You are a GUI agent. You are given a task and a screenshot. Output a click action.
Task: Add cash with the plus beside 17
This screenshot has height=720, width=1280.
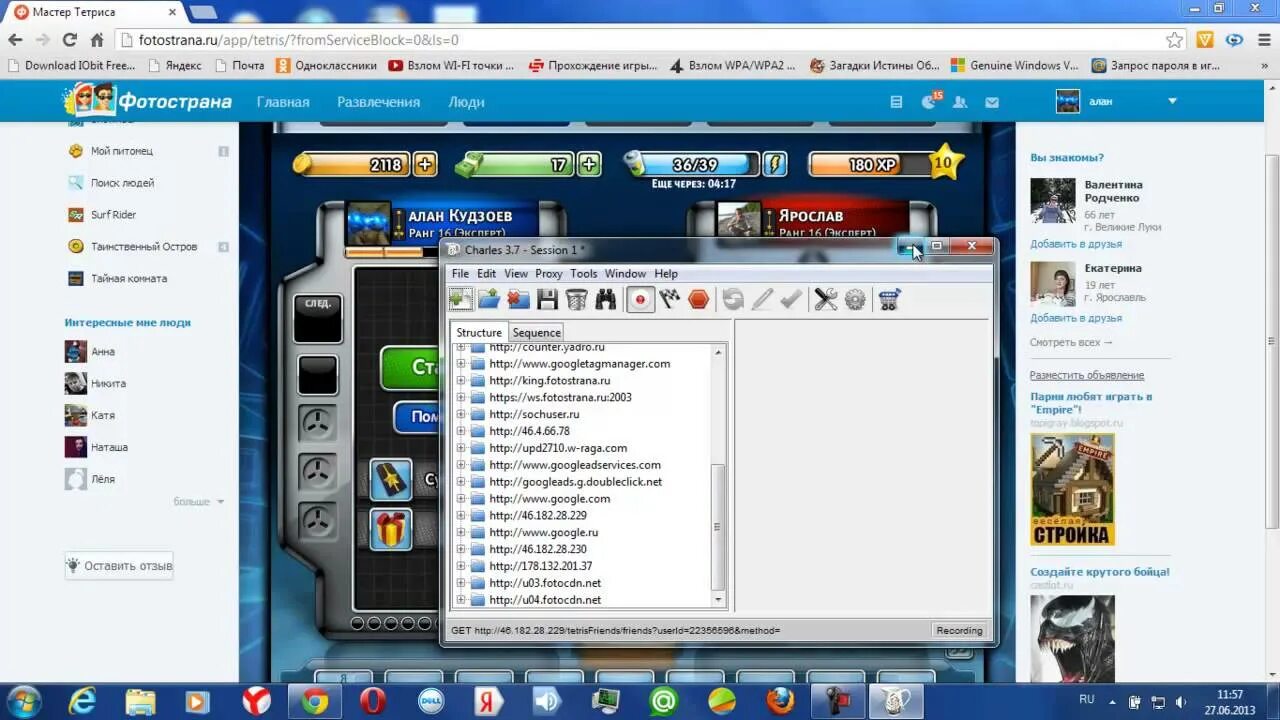589,164
